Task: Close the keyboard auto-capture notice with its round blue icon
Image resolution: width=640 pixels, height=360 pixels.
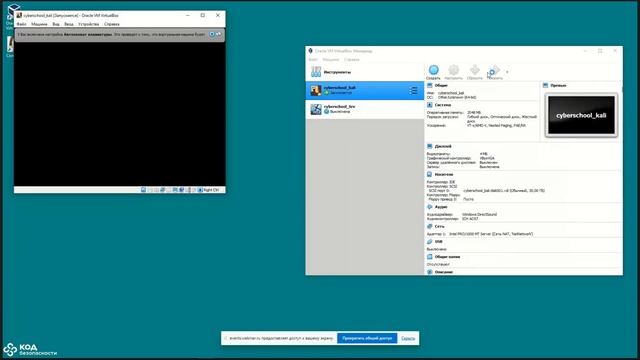Action: [x=212, y=34]
